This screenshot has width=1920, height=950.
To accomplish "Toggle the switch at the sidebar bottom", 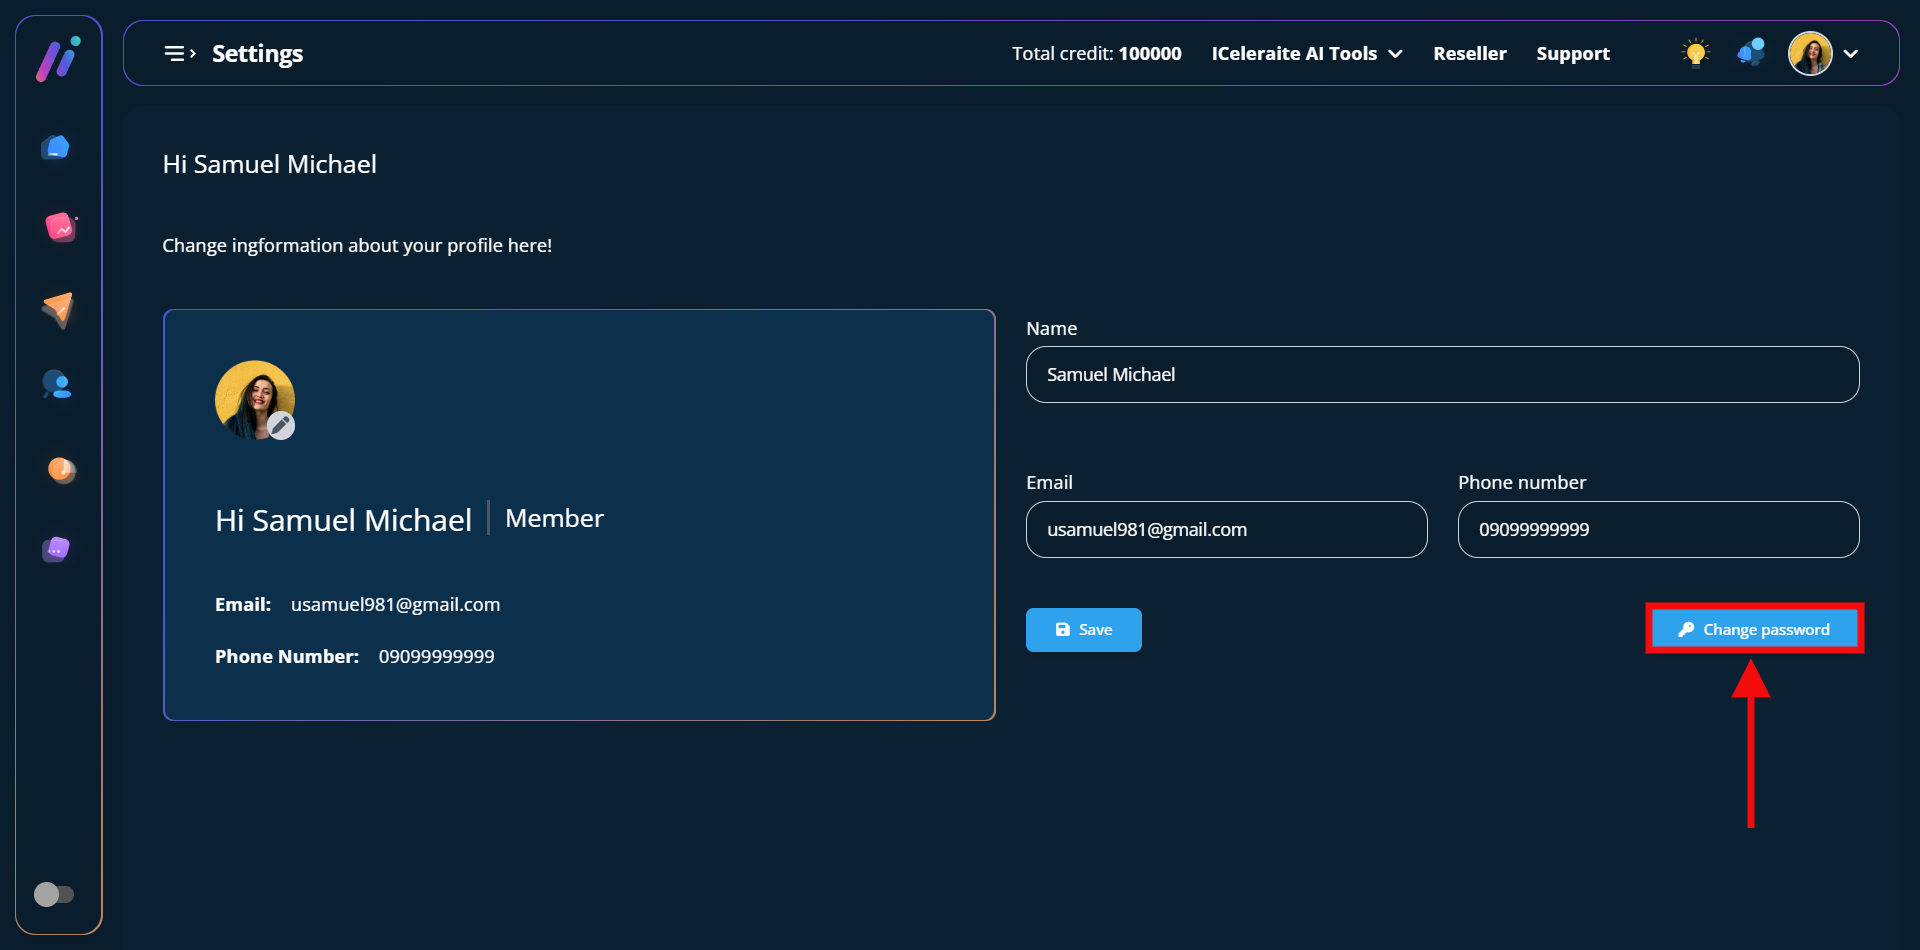I will point(54,894).
